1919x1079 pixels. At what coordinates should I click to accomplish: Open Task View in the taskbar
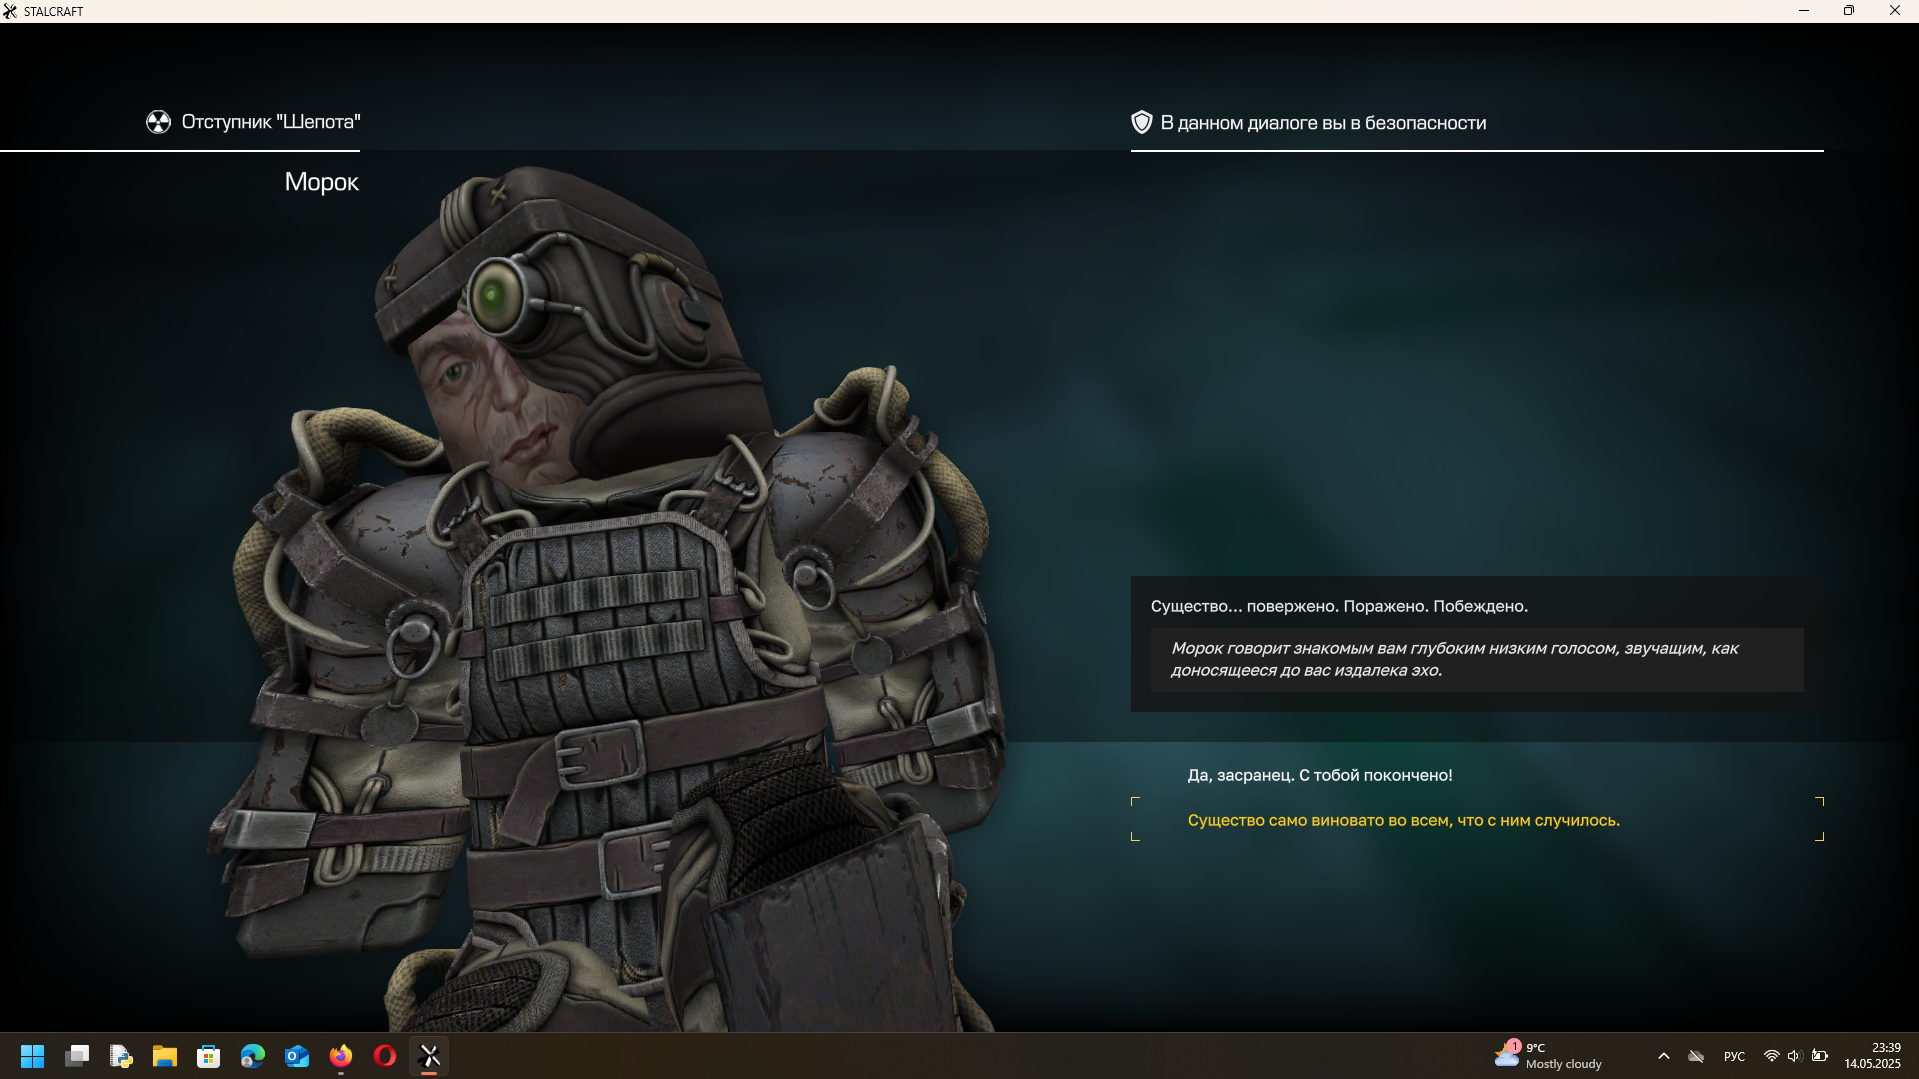[x=77, y=1056]
